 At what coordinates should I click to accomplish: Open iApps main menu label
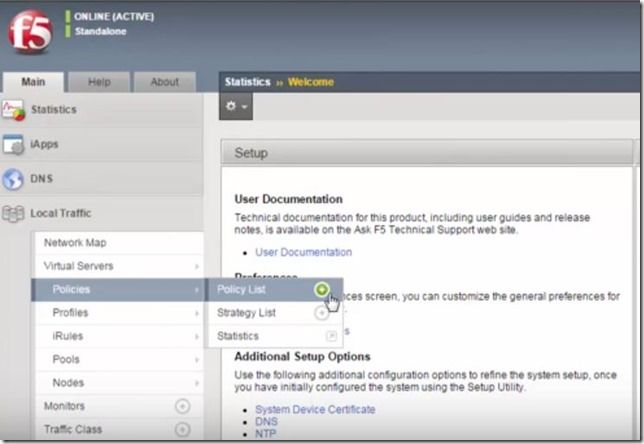click(44, 144)
